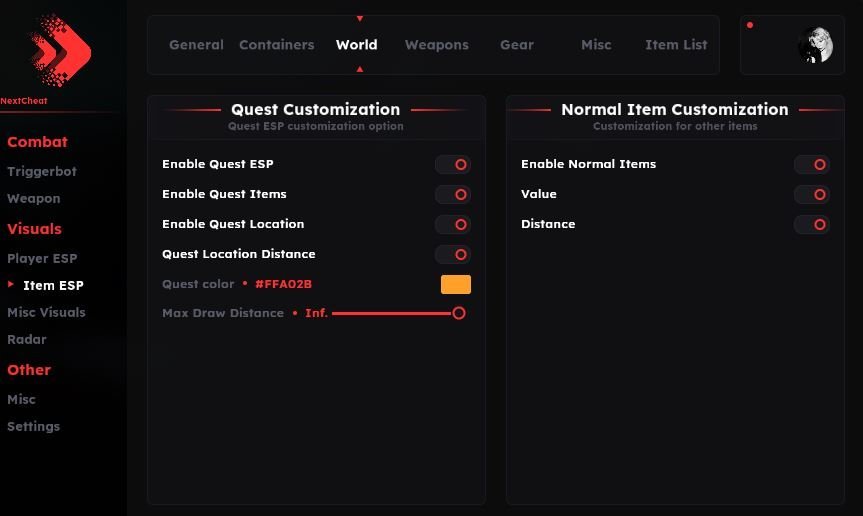Image resolution: width=863 pixels, height=516 pixels.
Task: Open Settings in the sidebar
Action: tap(33, 426)
